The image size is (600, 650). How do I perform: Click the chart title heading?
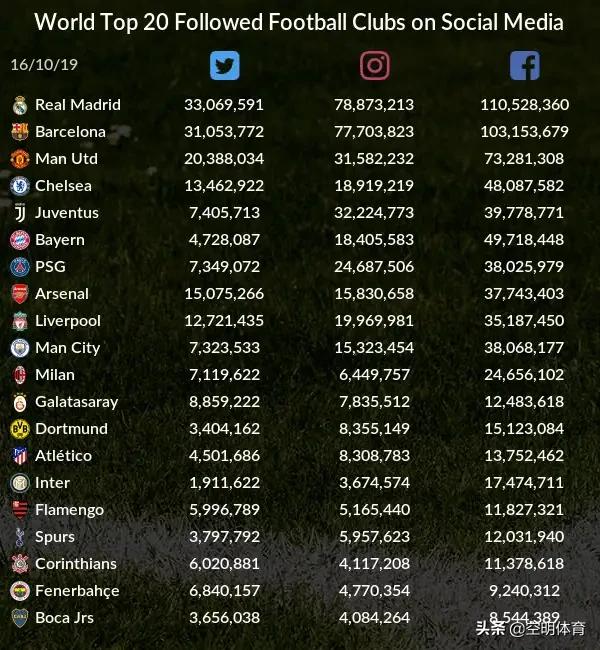(299, 22)
